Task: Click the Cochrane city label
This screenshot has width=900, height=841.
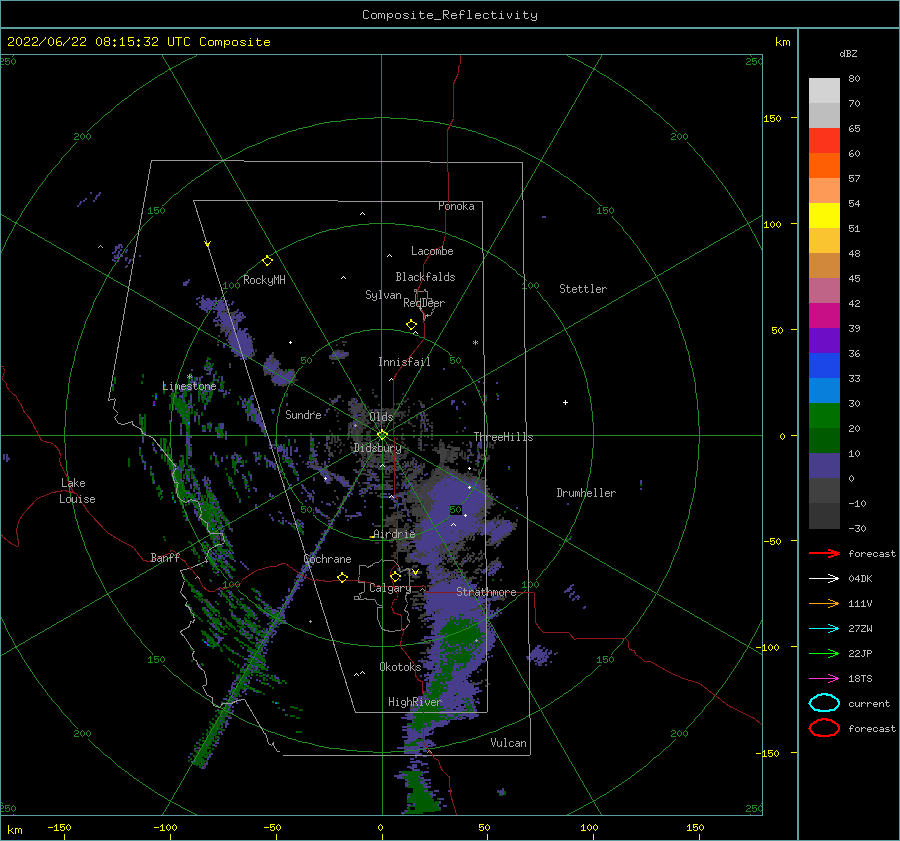Action: pyautogui.click(x=327, y=559)
